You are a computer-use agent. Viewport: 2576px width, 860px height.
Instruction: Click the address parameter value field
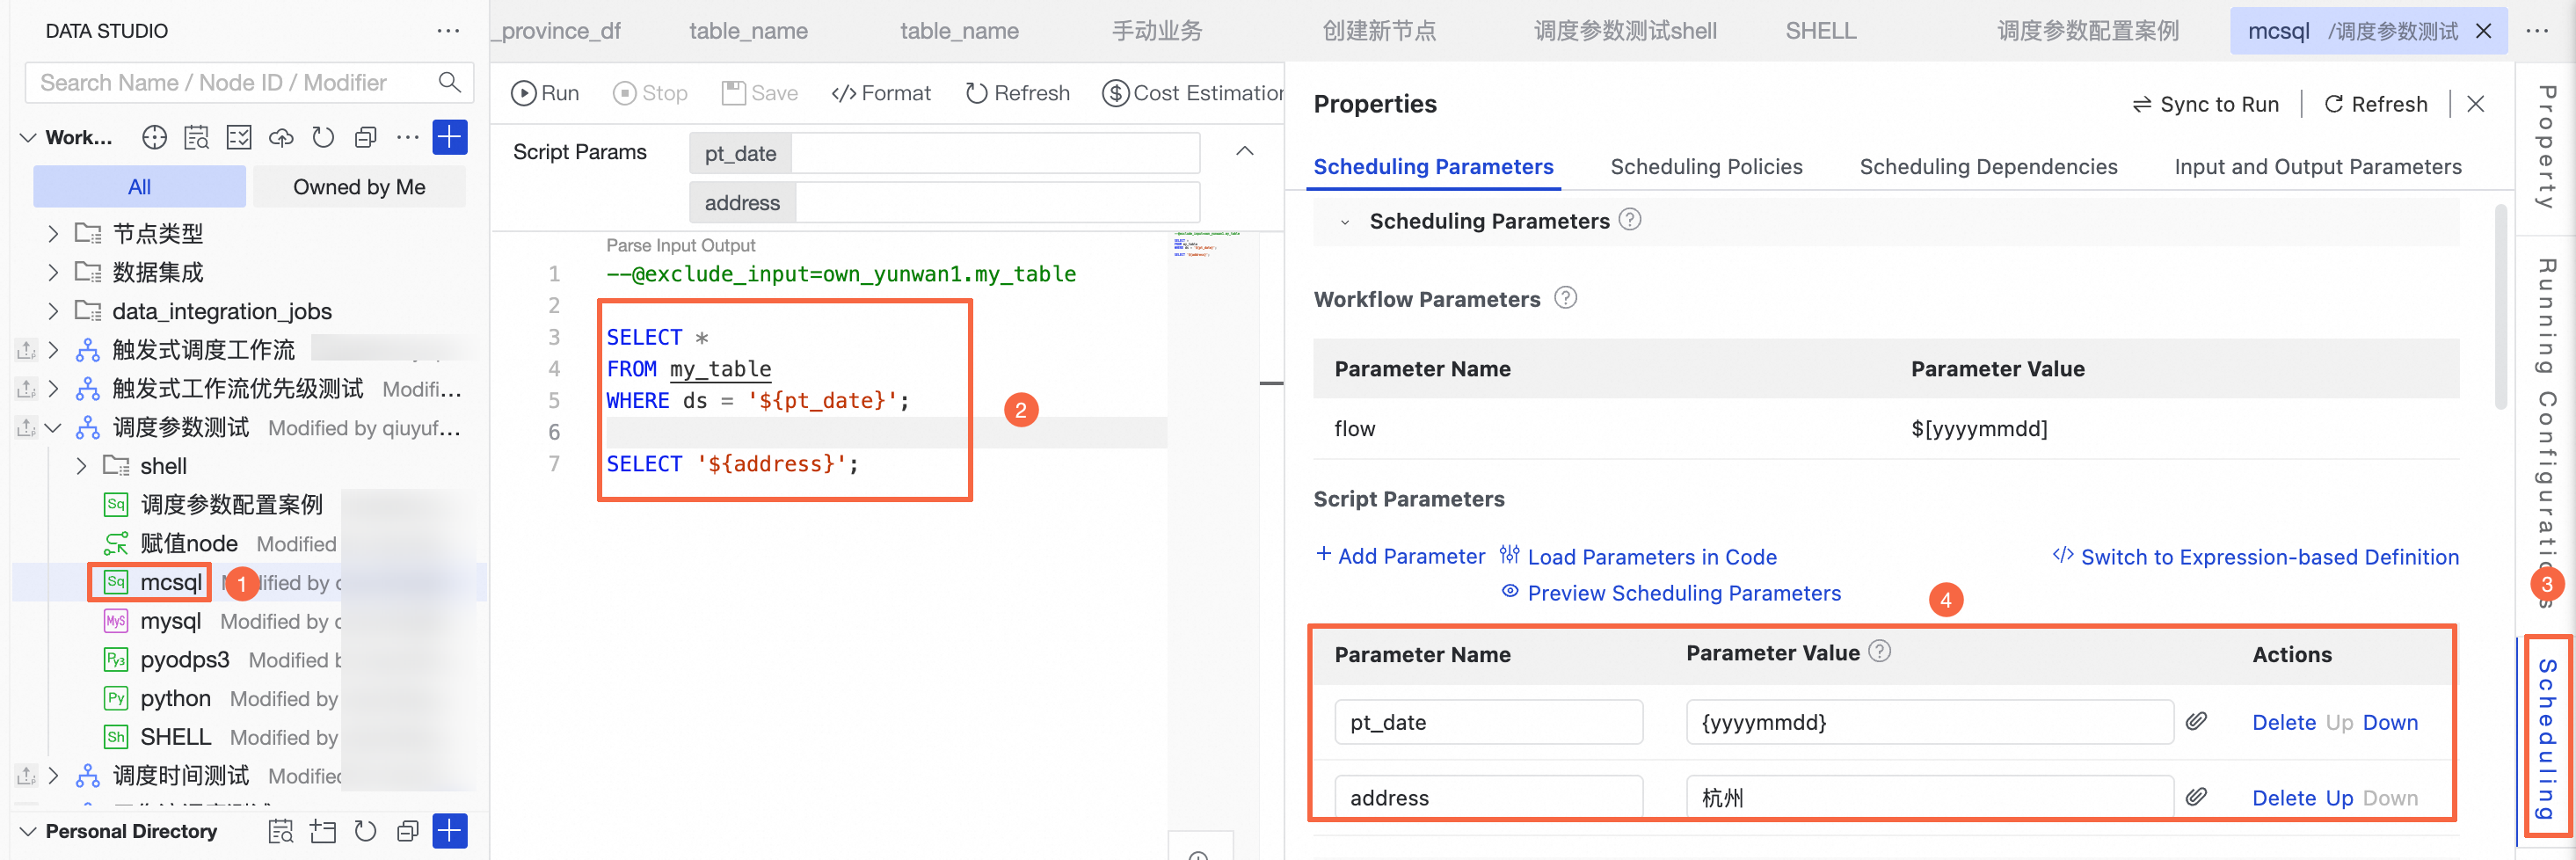[x=1929, y=797]
